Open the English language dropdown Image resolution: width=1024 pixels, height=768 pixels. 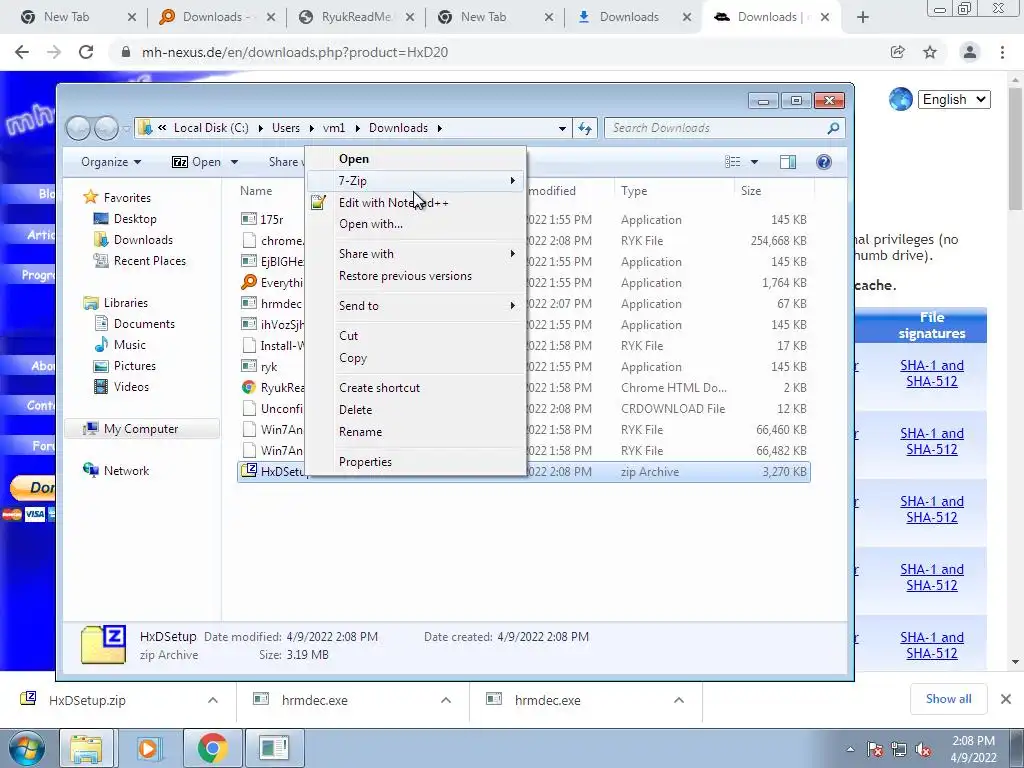point(954,100)
